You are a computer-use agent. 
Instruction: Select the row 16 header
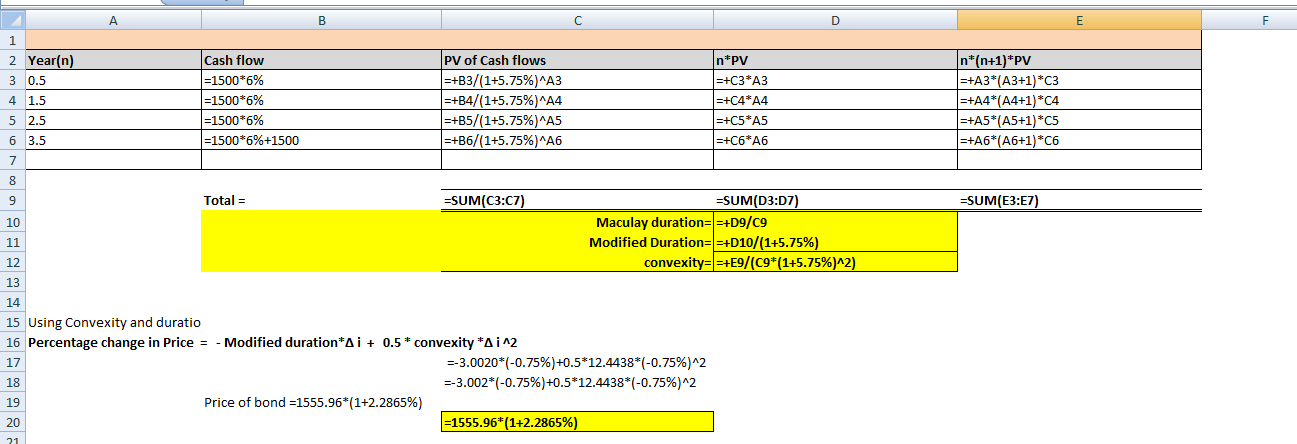13,342
